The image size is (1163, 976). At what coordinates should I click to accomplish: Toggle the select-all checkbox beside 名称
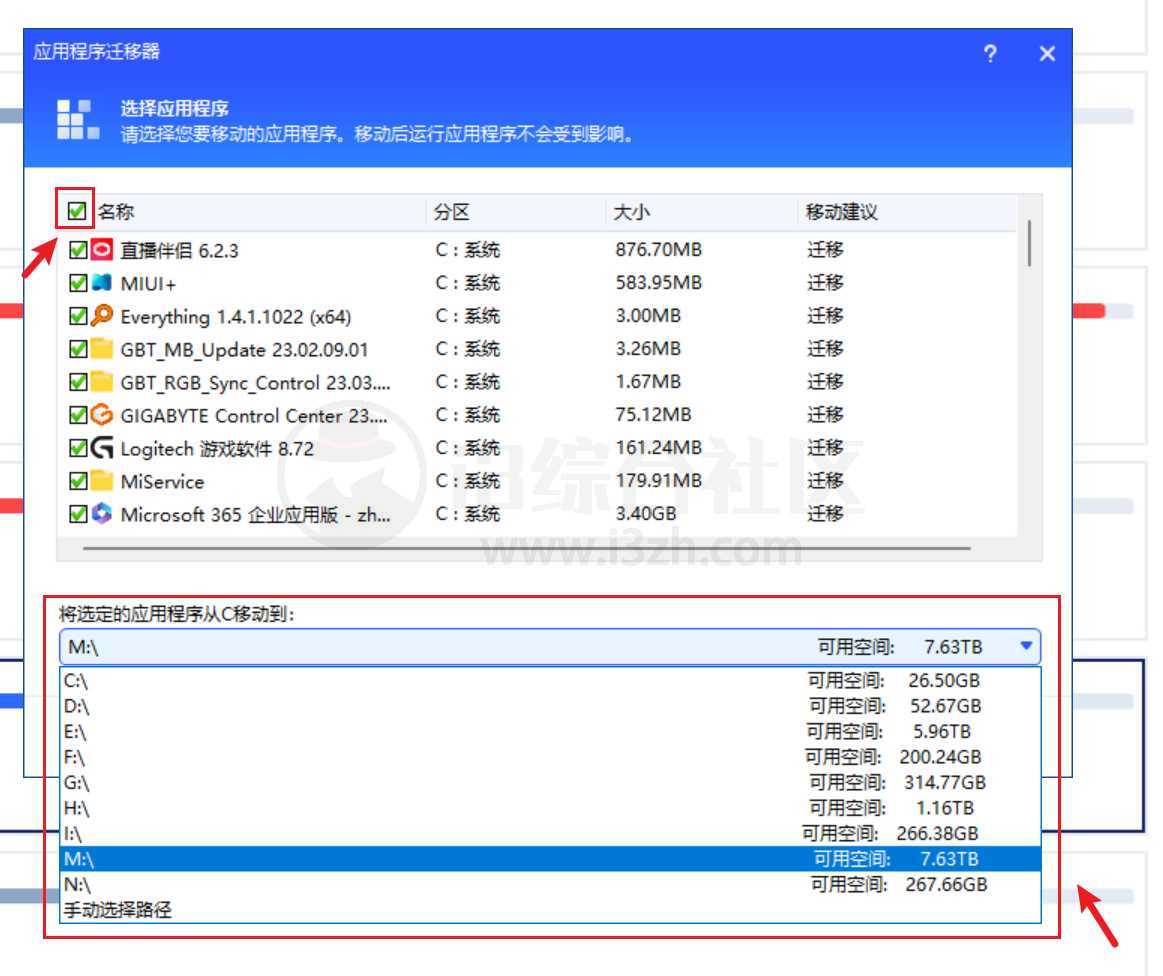pyautogui.click(x=76, y=211)
